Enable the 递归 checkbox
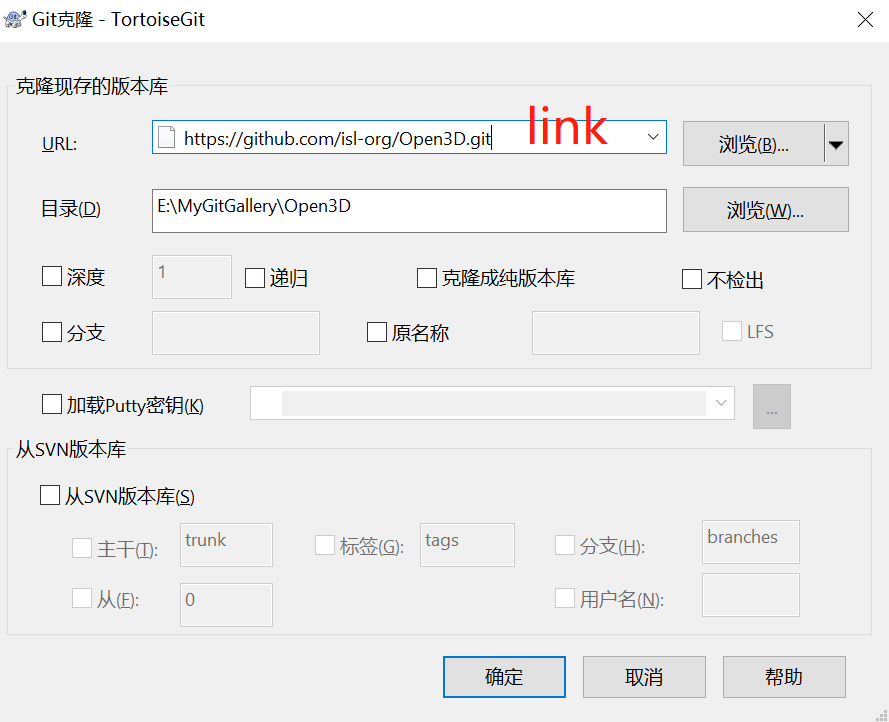Image resolution: width=889 pixels, height=722 pixels. click(x=254, y=277)
